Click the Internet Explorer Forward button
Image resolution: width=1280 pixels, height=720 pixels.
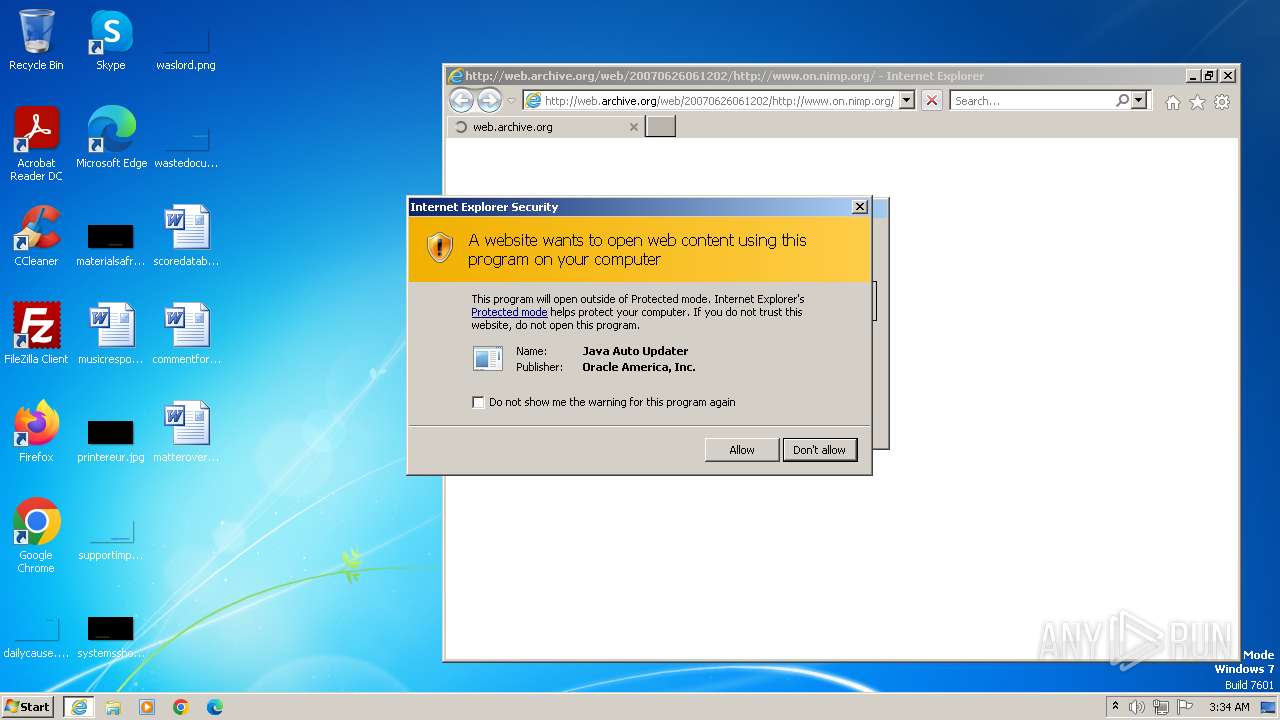point(489,100)
